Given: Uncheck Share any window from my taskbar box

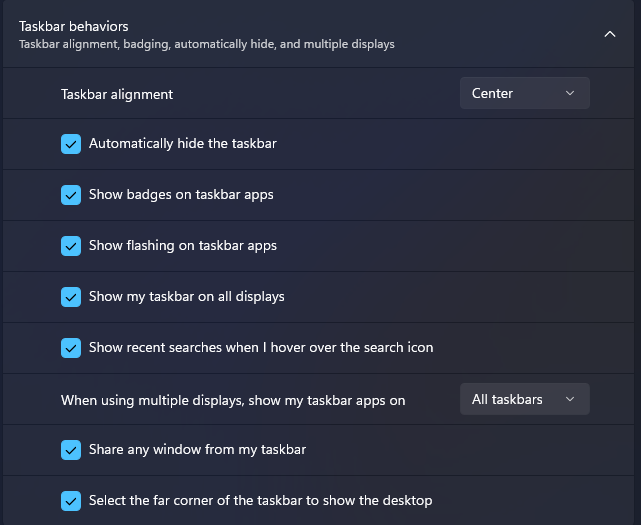Looking at the screenshot, I should 71,450.
